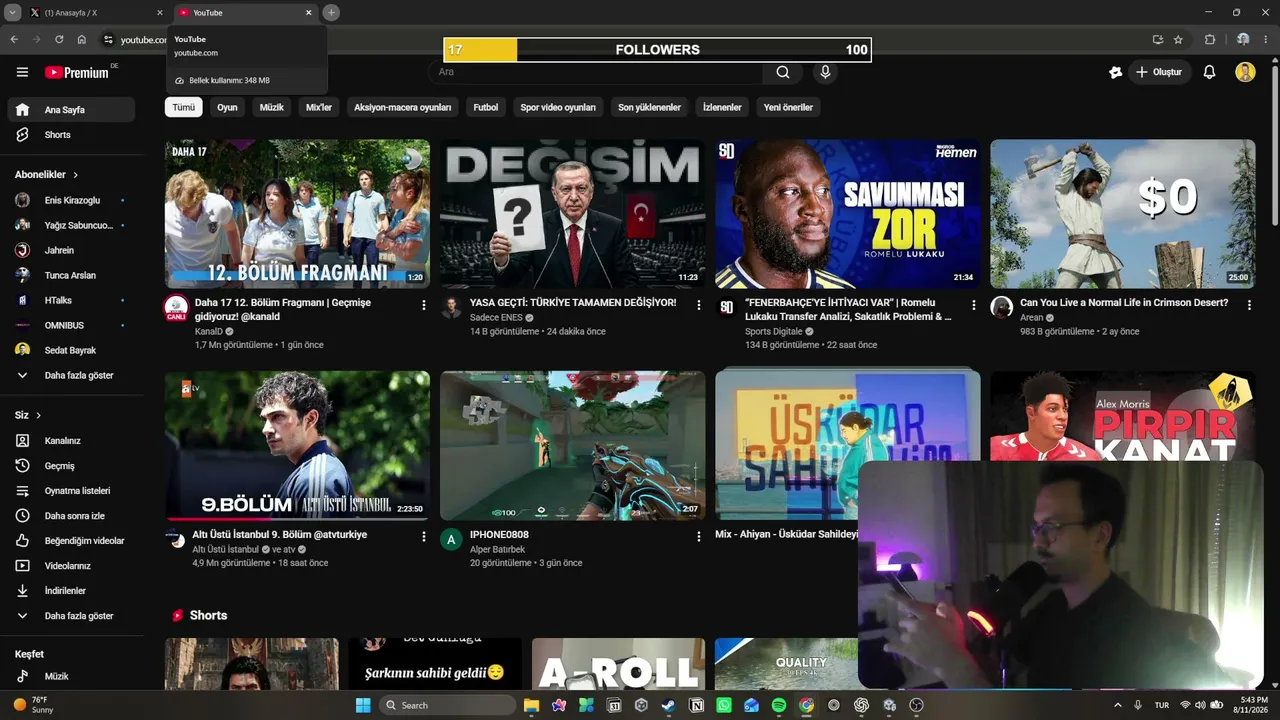The image size is (1280, 720).
Task: Open Geçmiş watch history
Action: [x=70, y=466]
